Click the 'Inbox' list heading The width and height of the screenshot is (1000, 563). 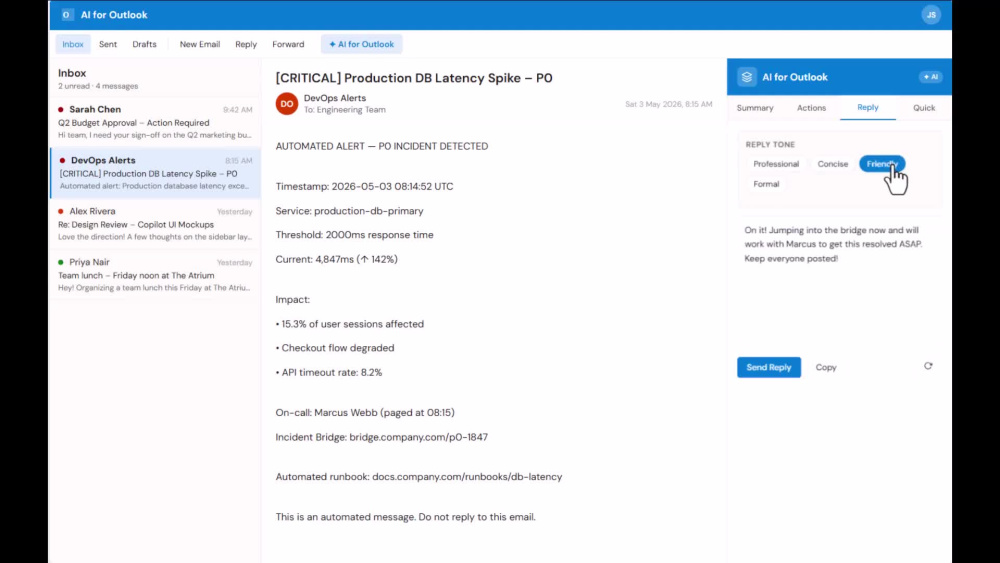click(x=72, y=73)
